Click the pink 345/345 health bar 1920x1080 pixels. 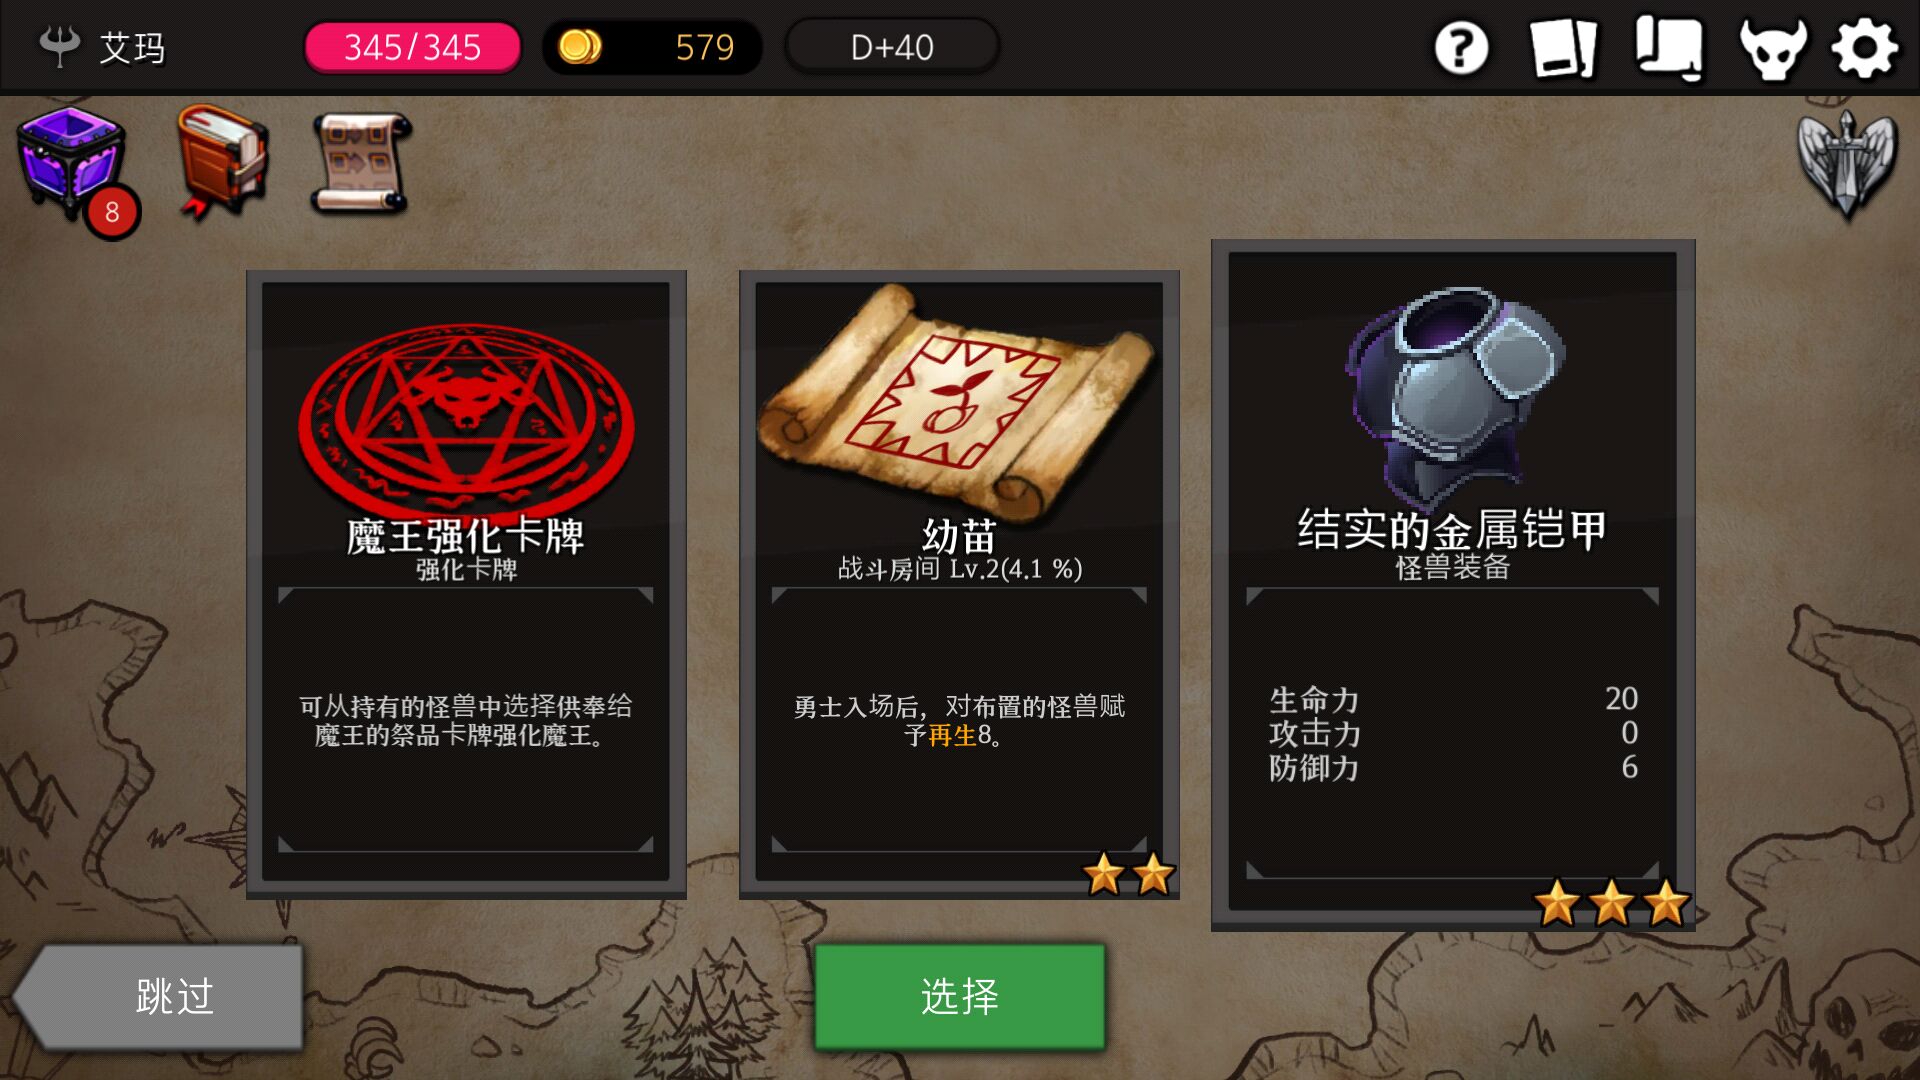click(x=412, y=47)
